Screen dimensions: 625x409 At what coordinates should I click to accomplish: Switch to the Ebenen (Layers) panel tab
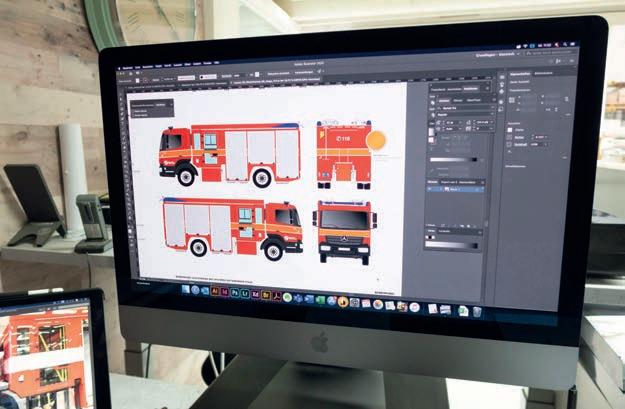[x=432, y=182]
